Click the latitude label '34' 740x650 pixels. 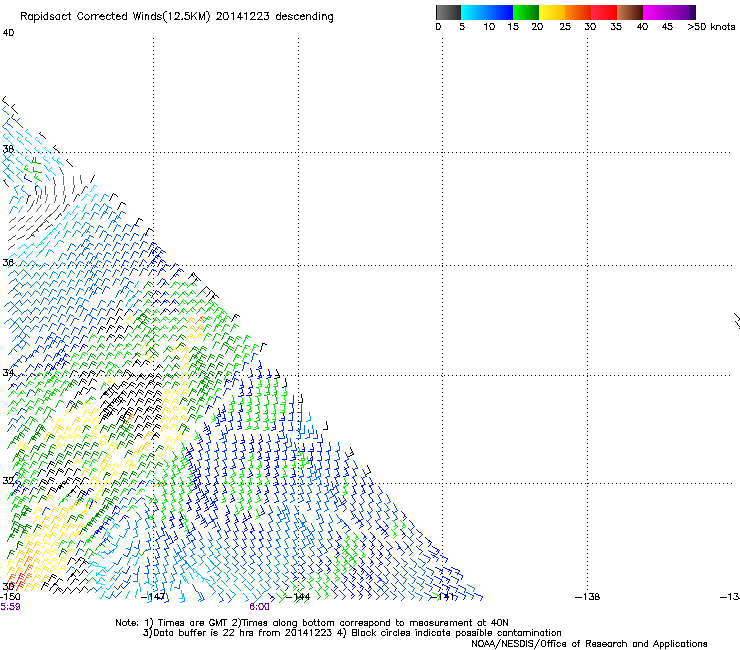click(8, 372)
